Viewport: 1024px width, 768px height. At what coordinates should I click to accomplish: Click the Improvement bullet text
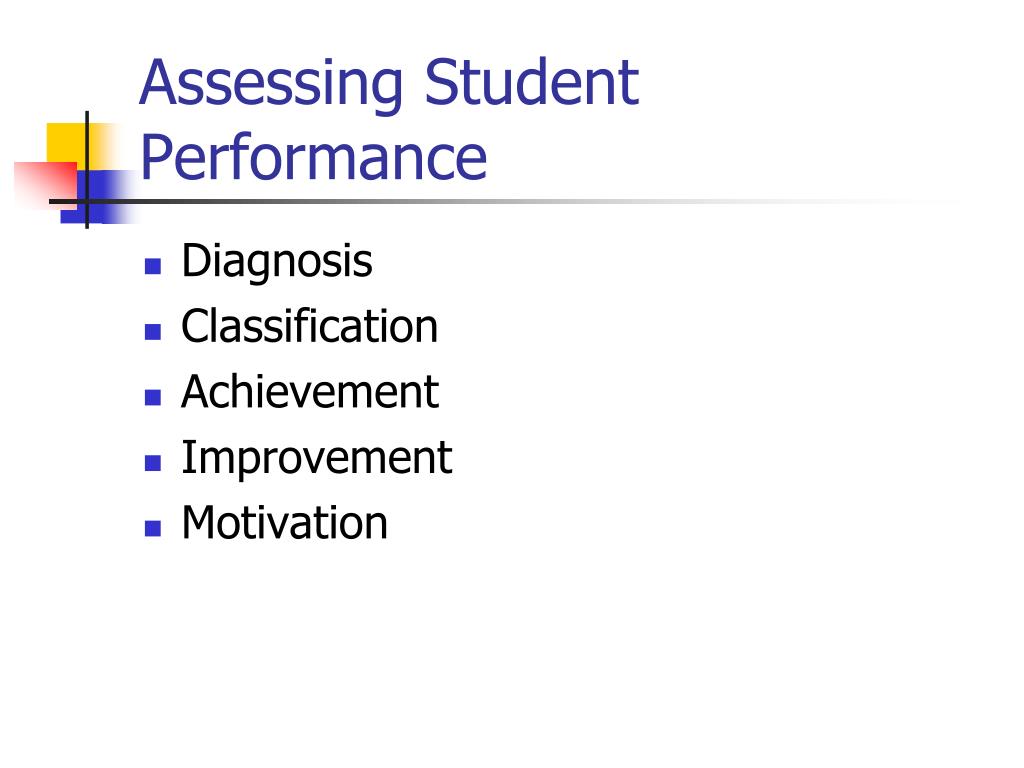317,459
